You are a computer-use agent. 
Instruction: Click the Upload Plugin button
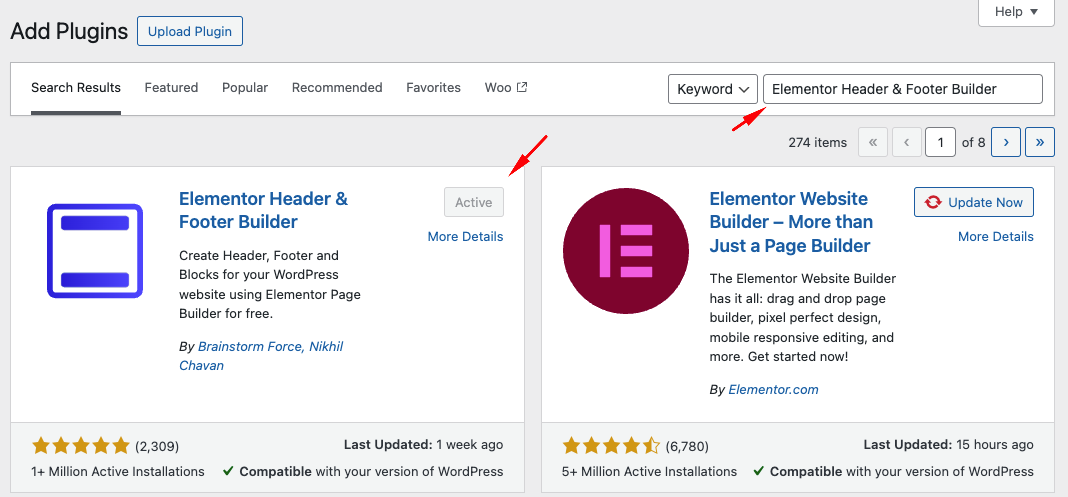pyautogui.click(x=190, y=31)
